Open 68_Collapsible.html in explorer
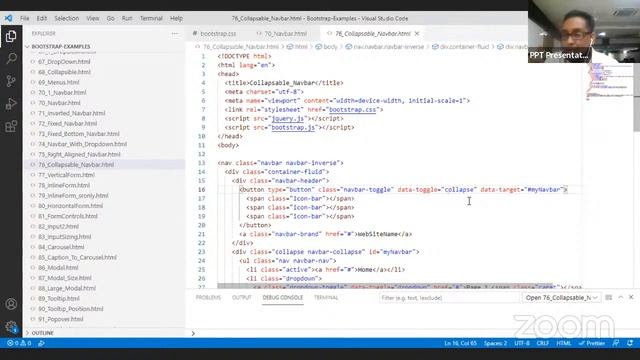Viewport: 640px width, 360px height. tap(64, 72)
